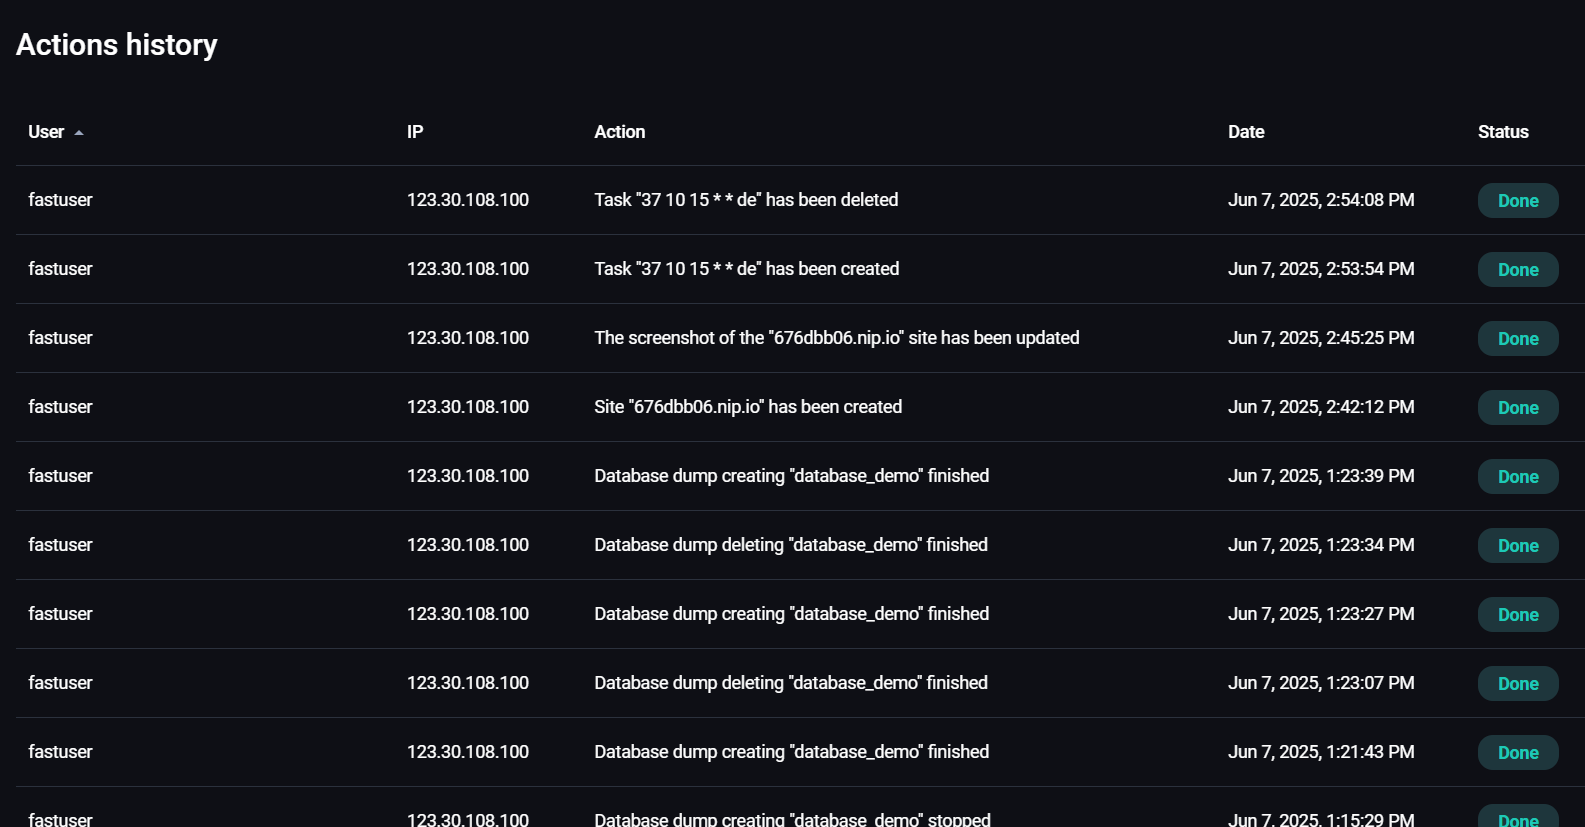Viewport: 1585px width, 827px height.
Task: Click Done status of screenshot updated row
Action: (x=1517, y=339)
